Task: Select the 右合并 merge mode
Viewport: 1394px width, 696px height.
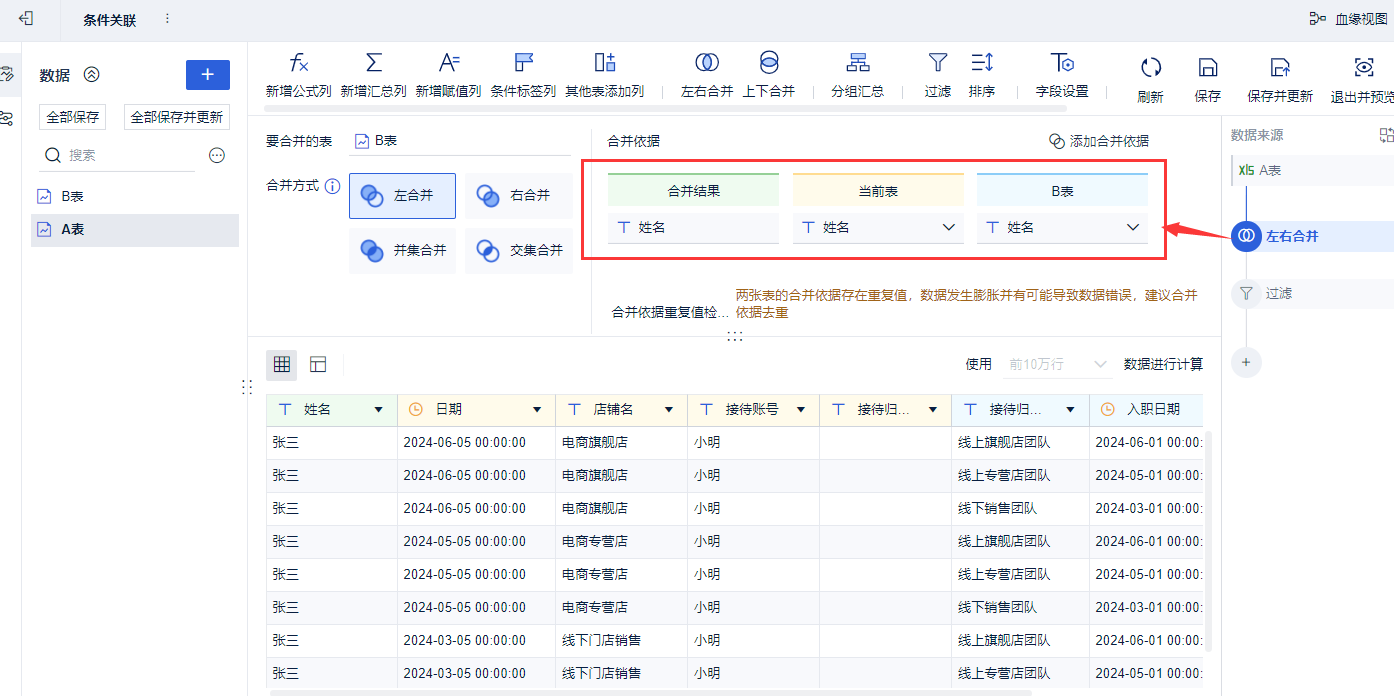Action: [x=518, y=196]
